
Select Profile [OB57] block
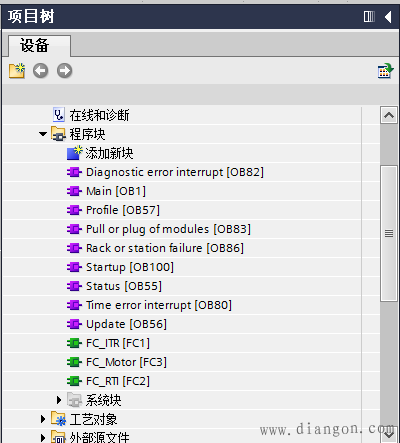[x=123, y=210]
